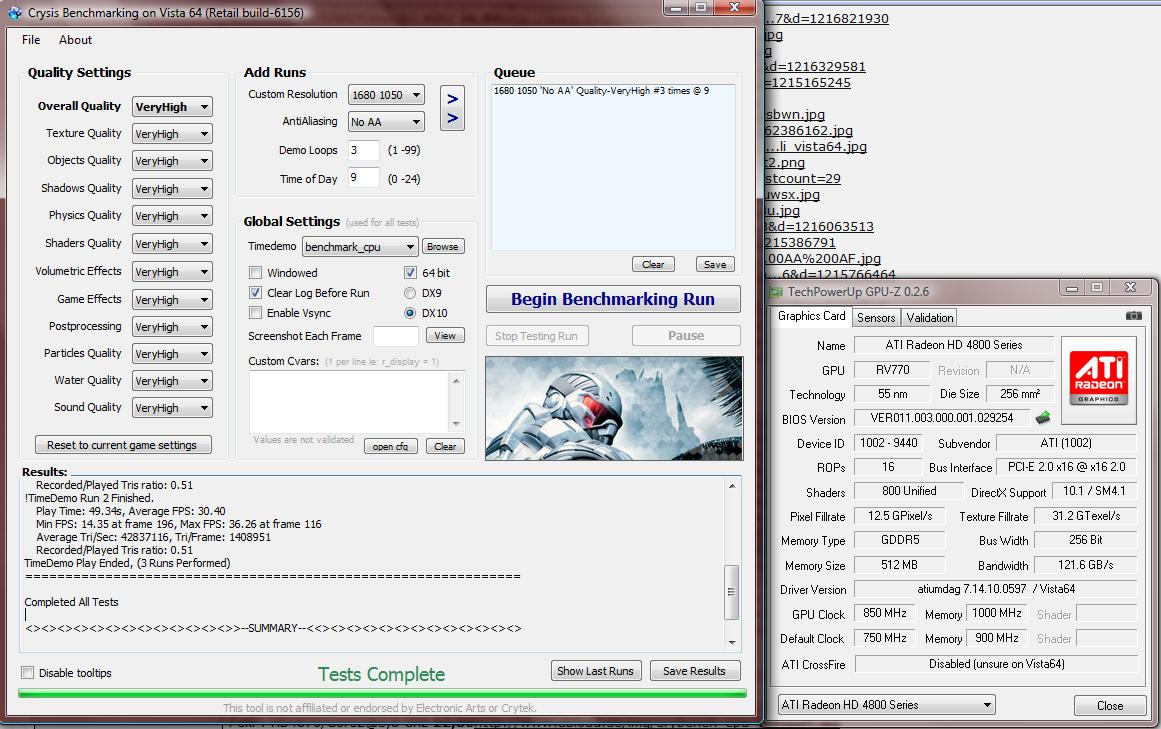Open the Particles Quality dropdown

172,354
